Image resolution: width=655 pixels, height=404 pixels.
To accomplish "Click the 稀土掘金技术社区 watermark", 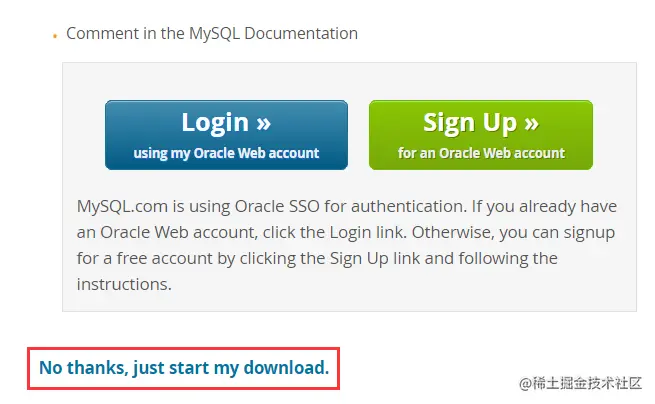I will point(587,383).
